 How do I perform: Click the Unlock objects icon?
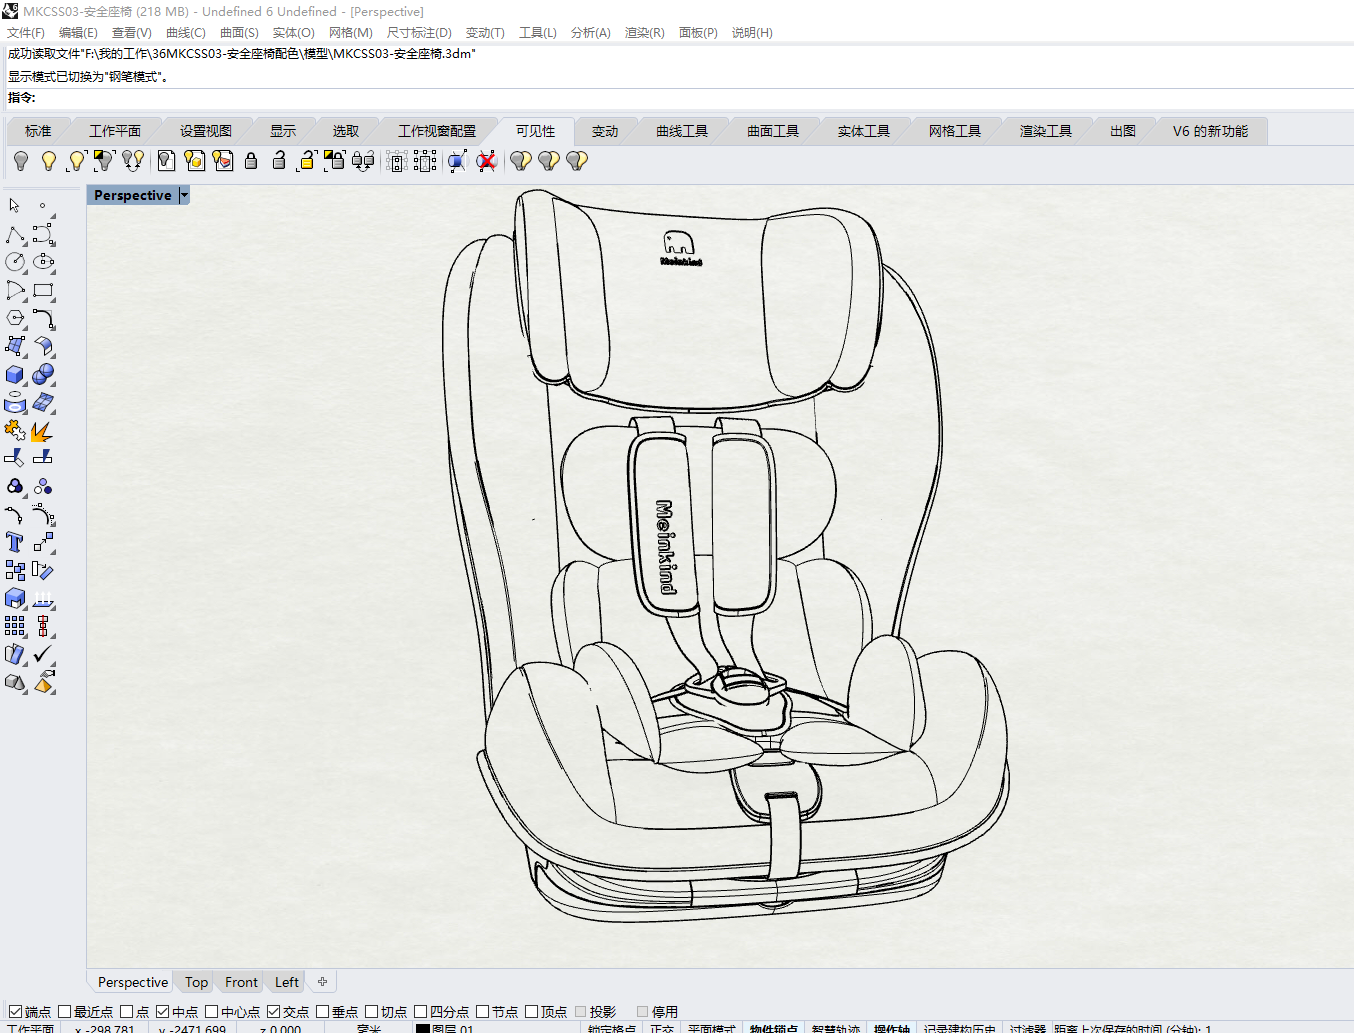(x=278, y=160)
